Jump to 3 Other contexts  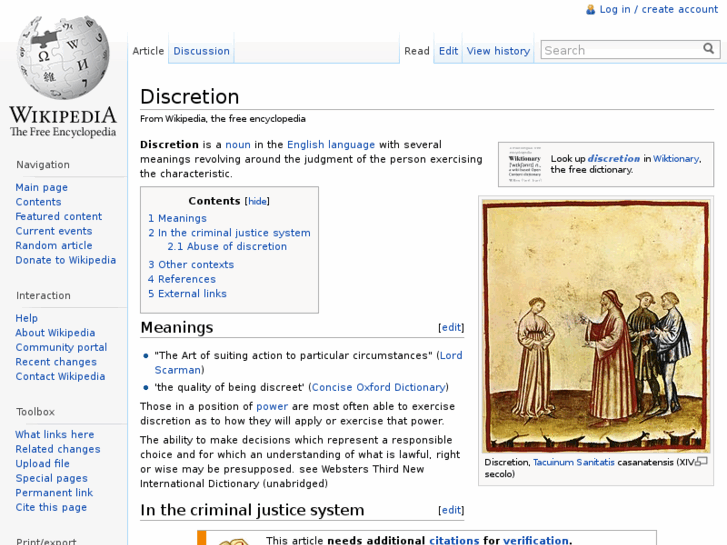(x=191, y=265)
